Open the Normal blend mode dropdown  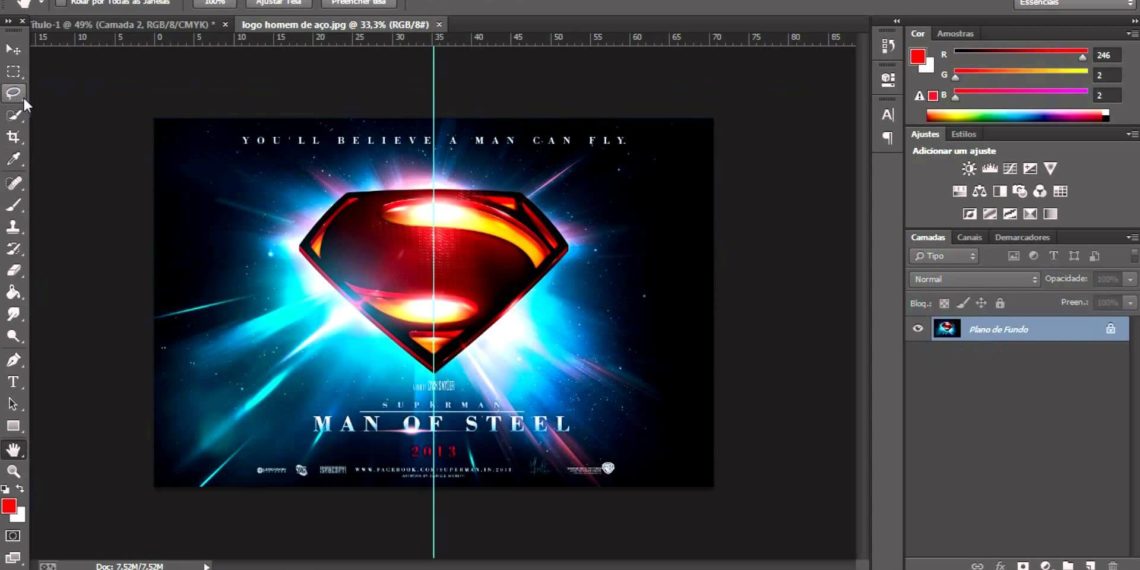pyautogui.click(x=974, y=279)
